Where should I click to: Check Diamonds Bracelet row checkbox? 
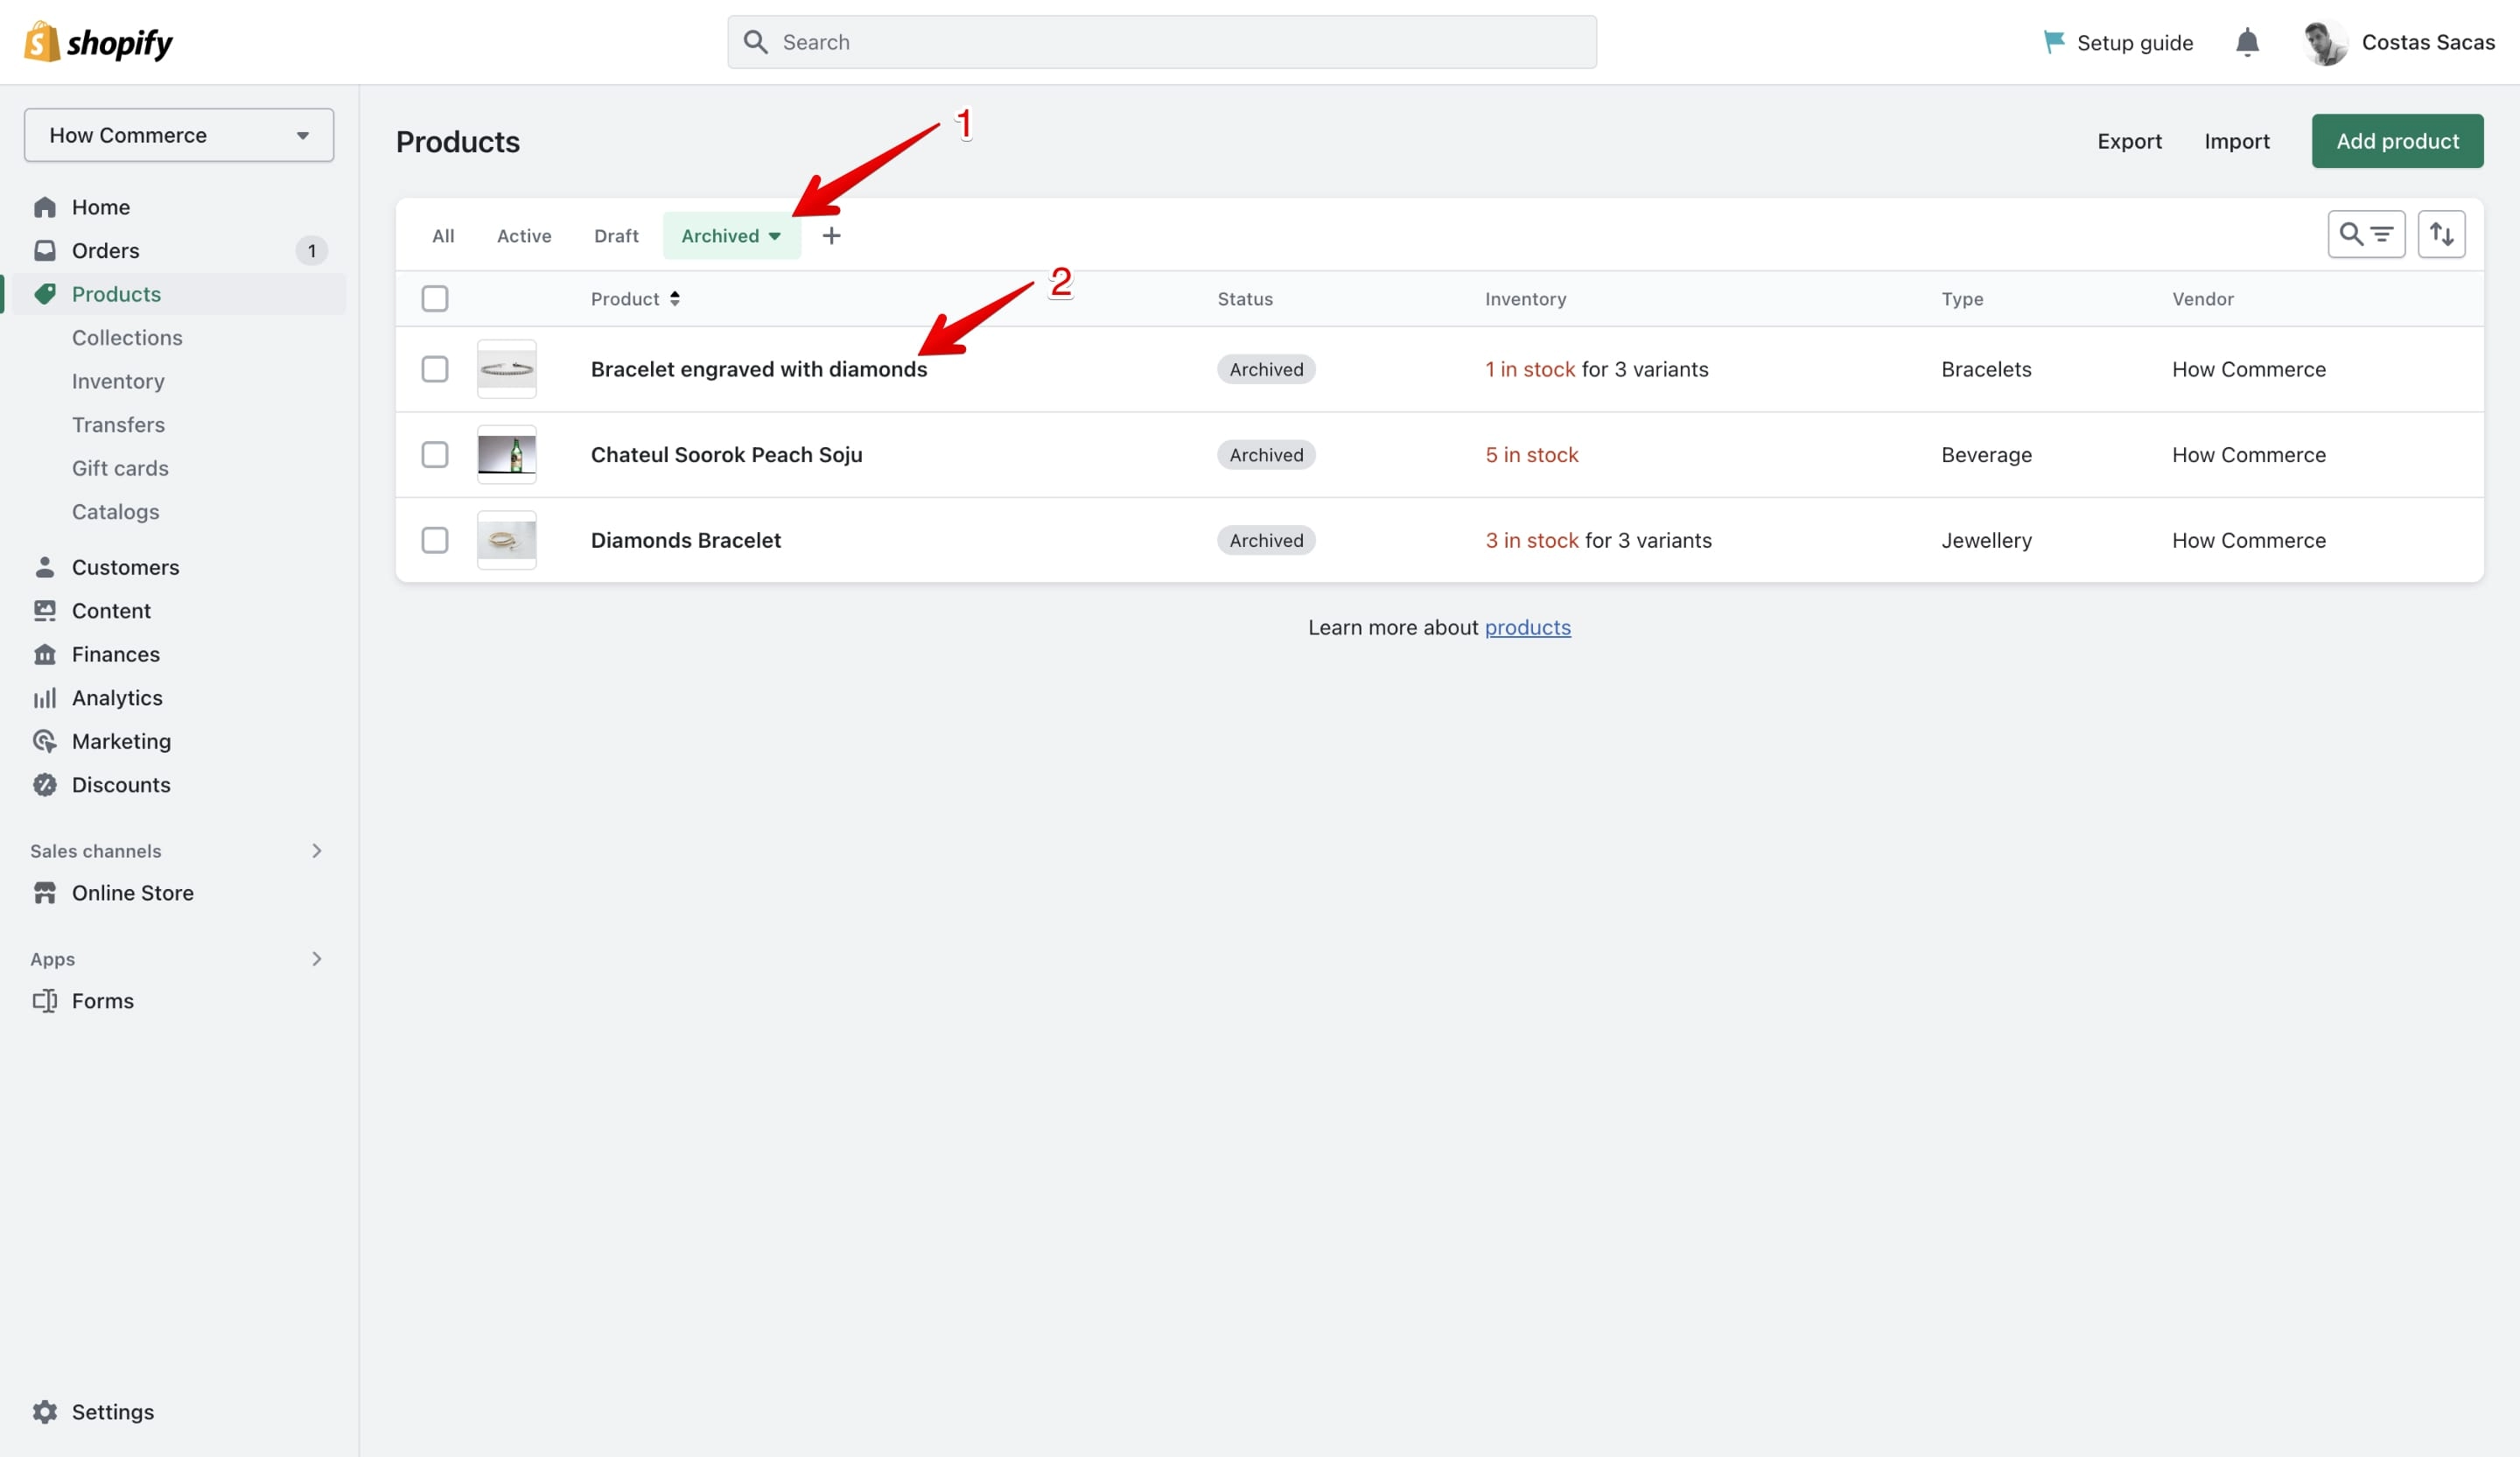(435, 540)
